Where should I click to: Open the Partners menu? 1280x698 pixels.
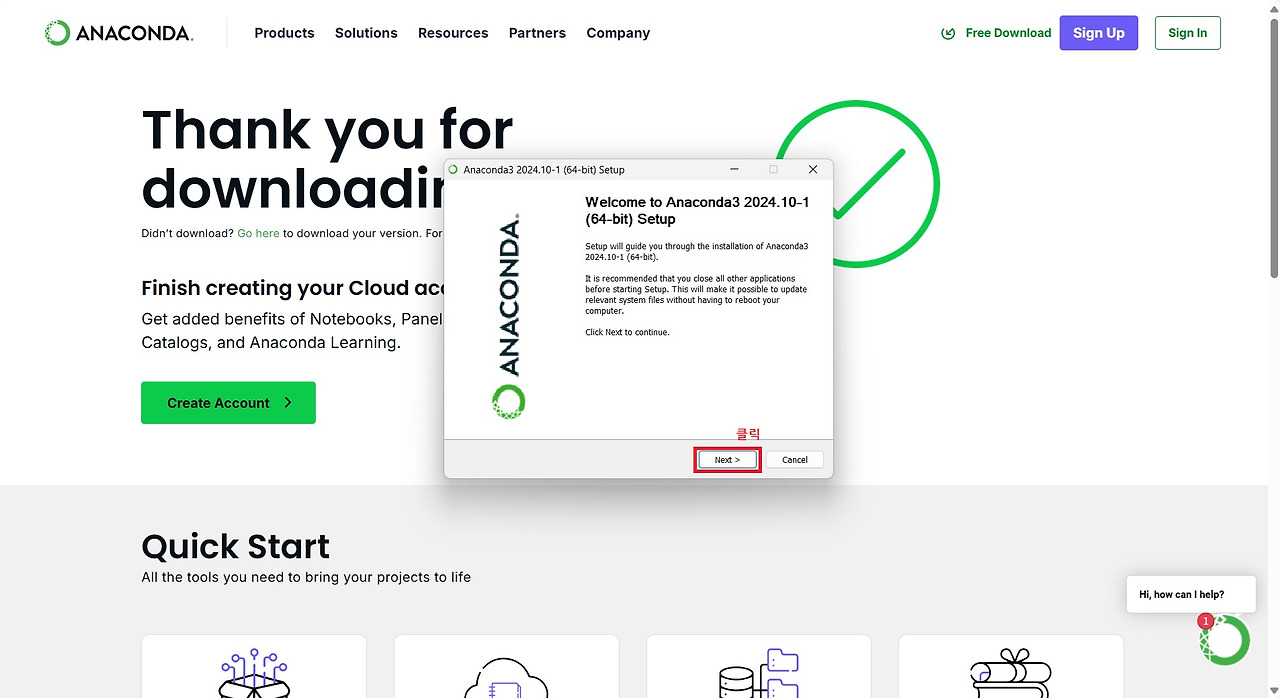coord(537,33)
